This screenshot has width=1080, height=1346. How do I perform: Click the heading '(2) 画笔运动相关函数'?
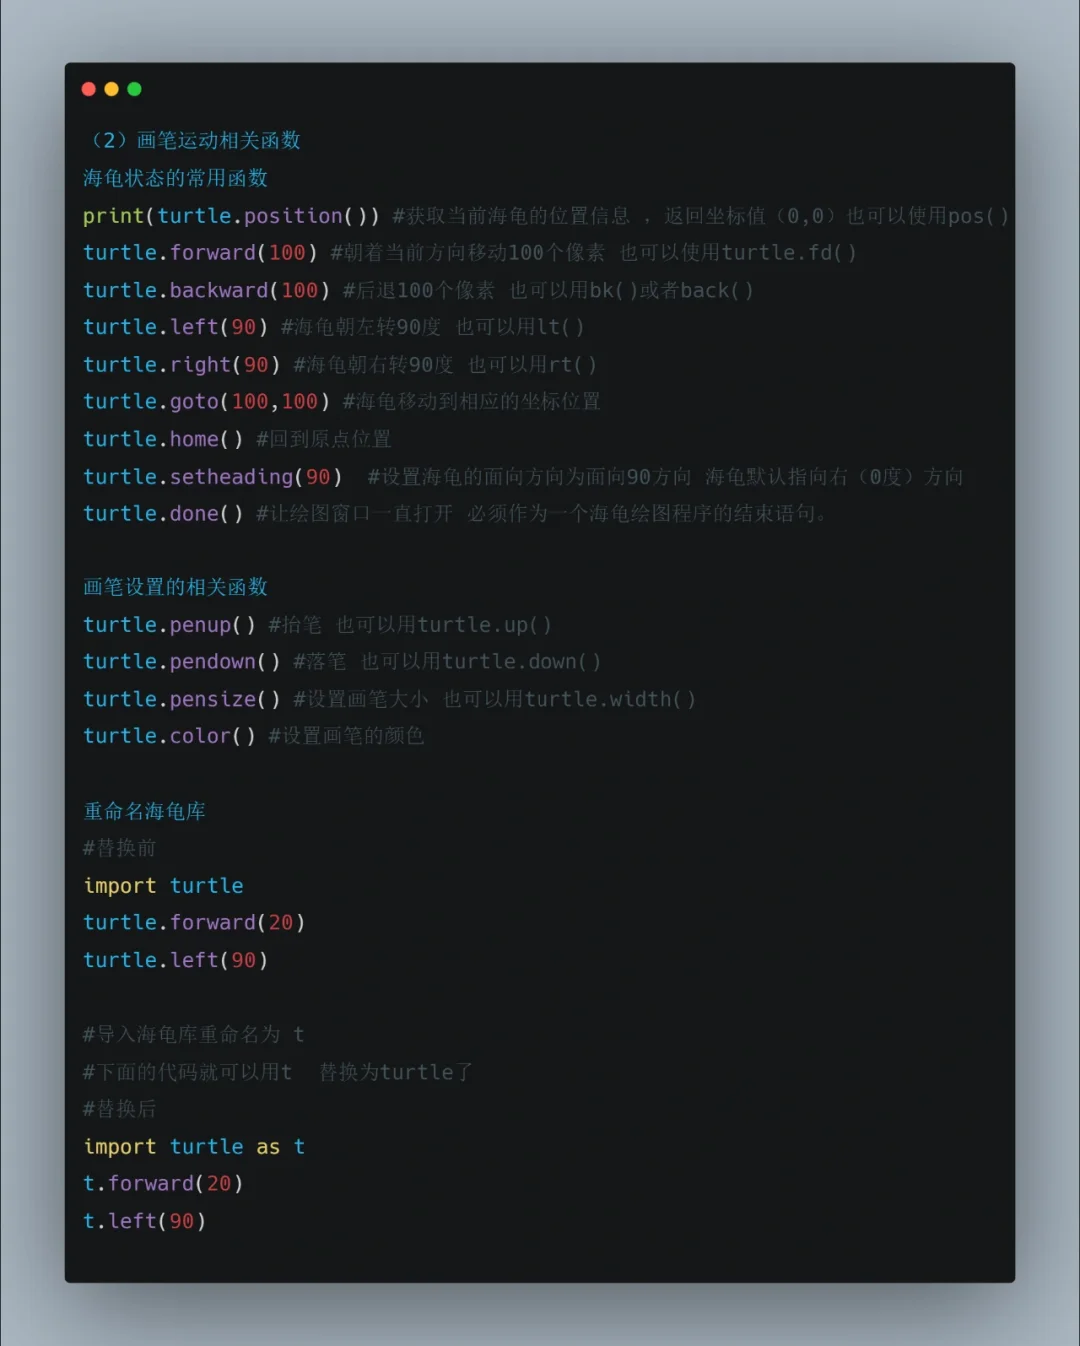194,140
